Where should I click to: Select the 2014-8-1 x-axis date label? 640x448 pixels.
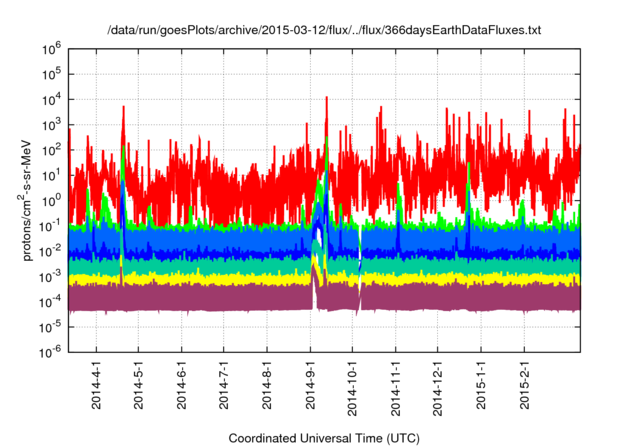pyautogui.click(x=267, y=385)
